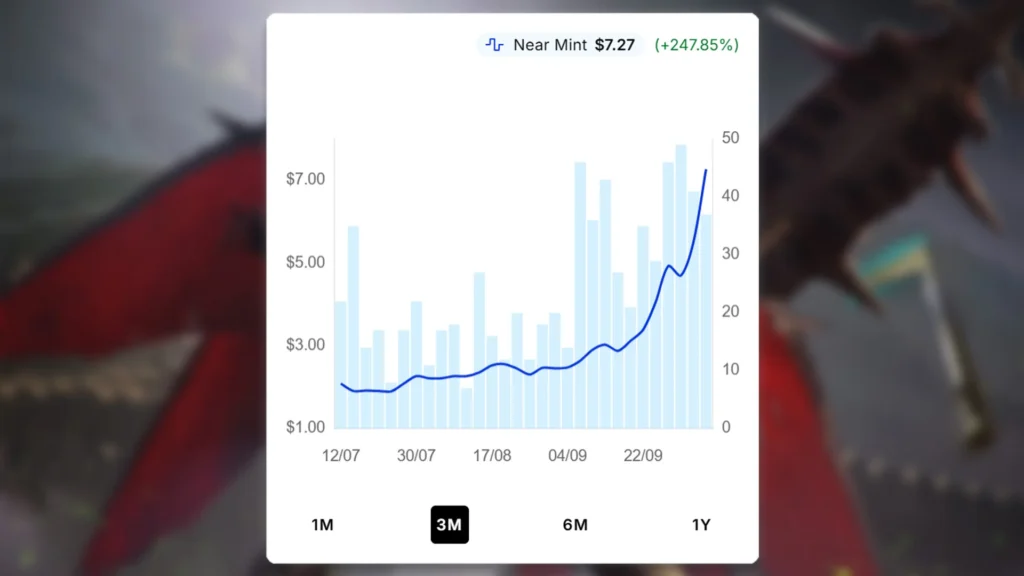Click the green +247.85% change text

pyautogui.click(x=696, y=45)
